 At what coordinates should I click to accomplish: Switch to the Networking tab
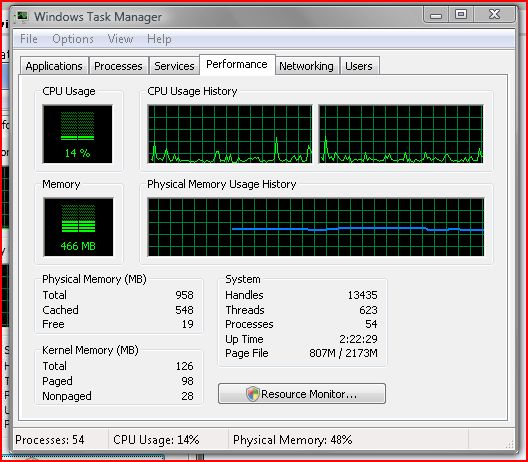point(306,66)
